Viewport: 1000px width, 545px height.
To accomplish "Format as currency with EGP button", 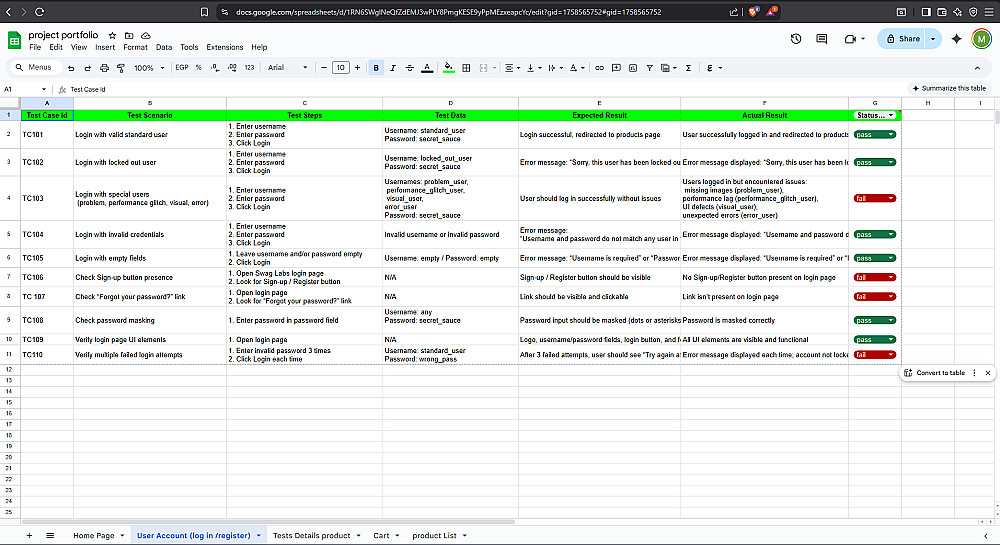I will [182, 68].
